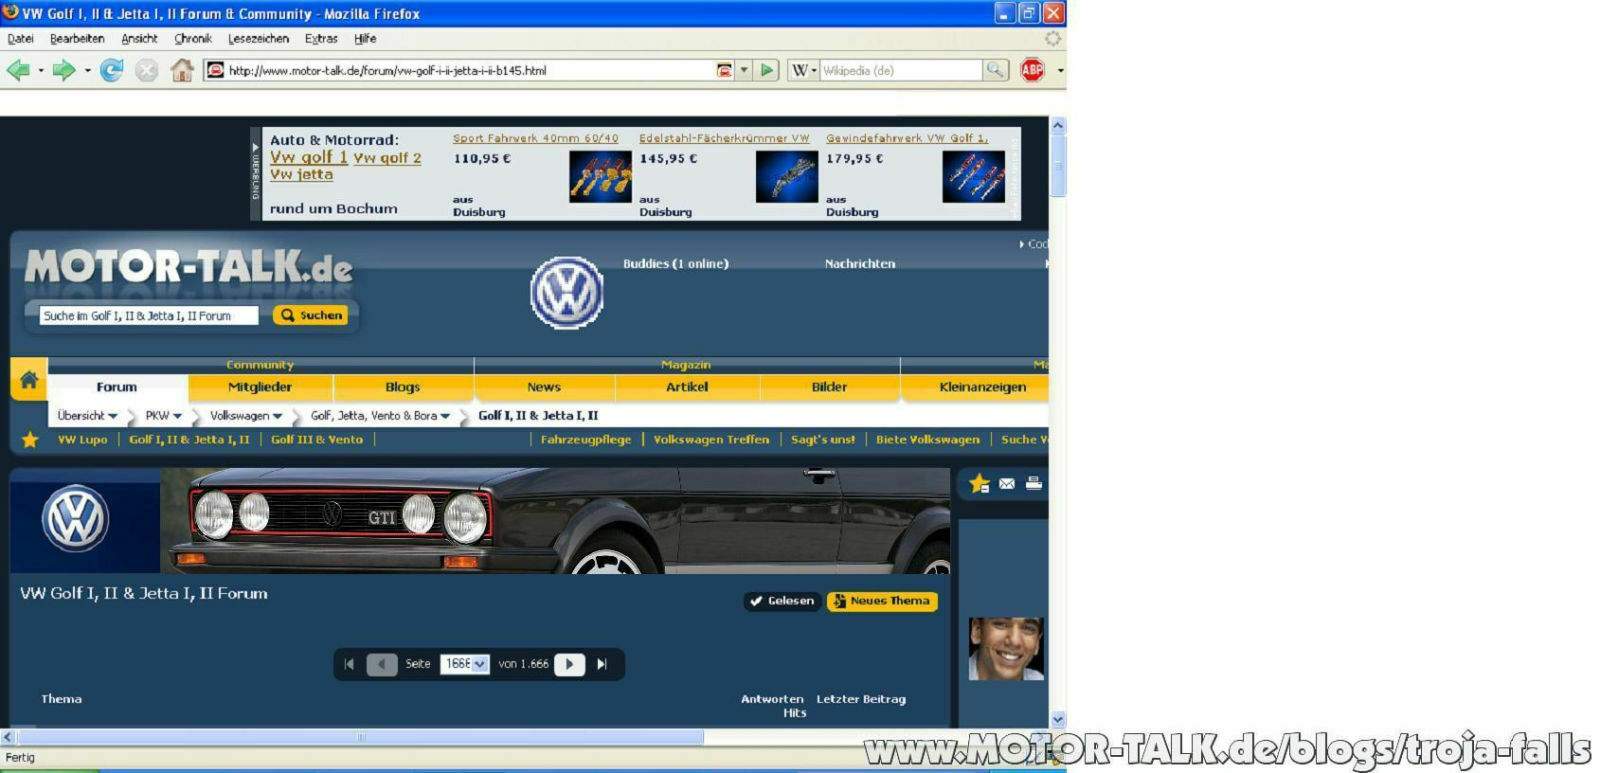Image resolution: width=1600 pixels, height=773 pixels.
Task: Switch to the Mitglieder tab
Action: tap(260, 387)
